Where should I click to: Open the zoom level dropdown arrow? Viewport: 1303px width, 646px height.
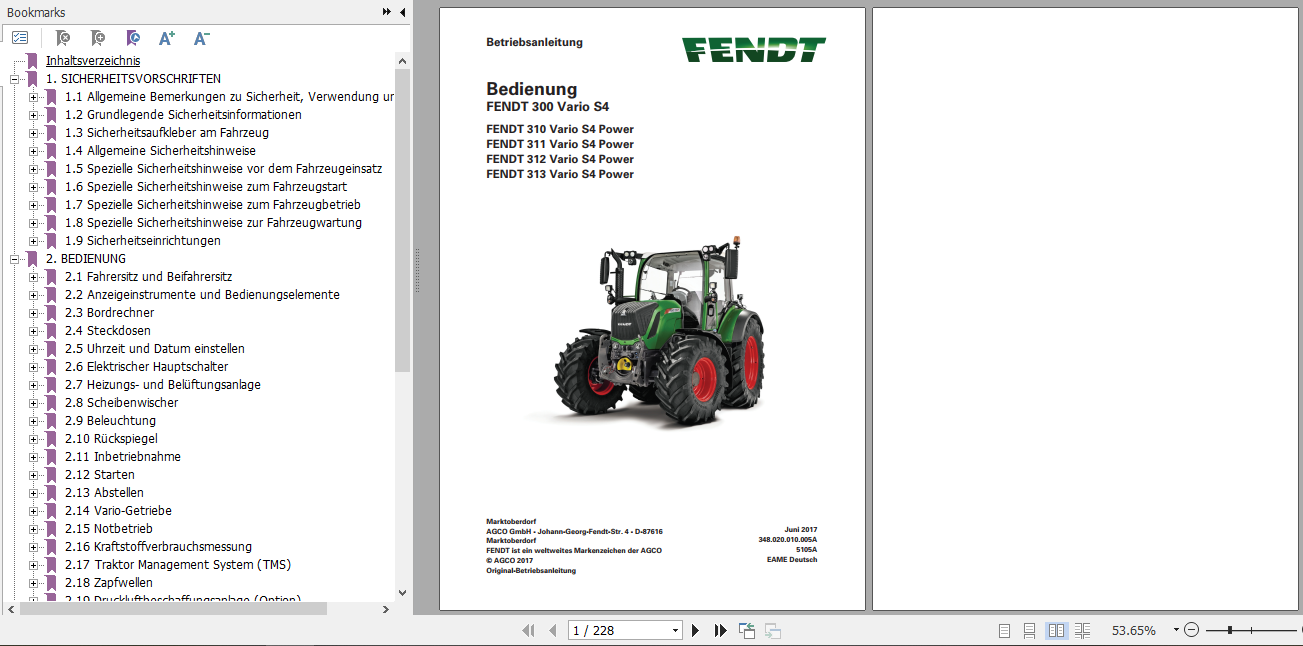pyautogui.click(x=1176, y=630)
